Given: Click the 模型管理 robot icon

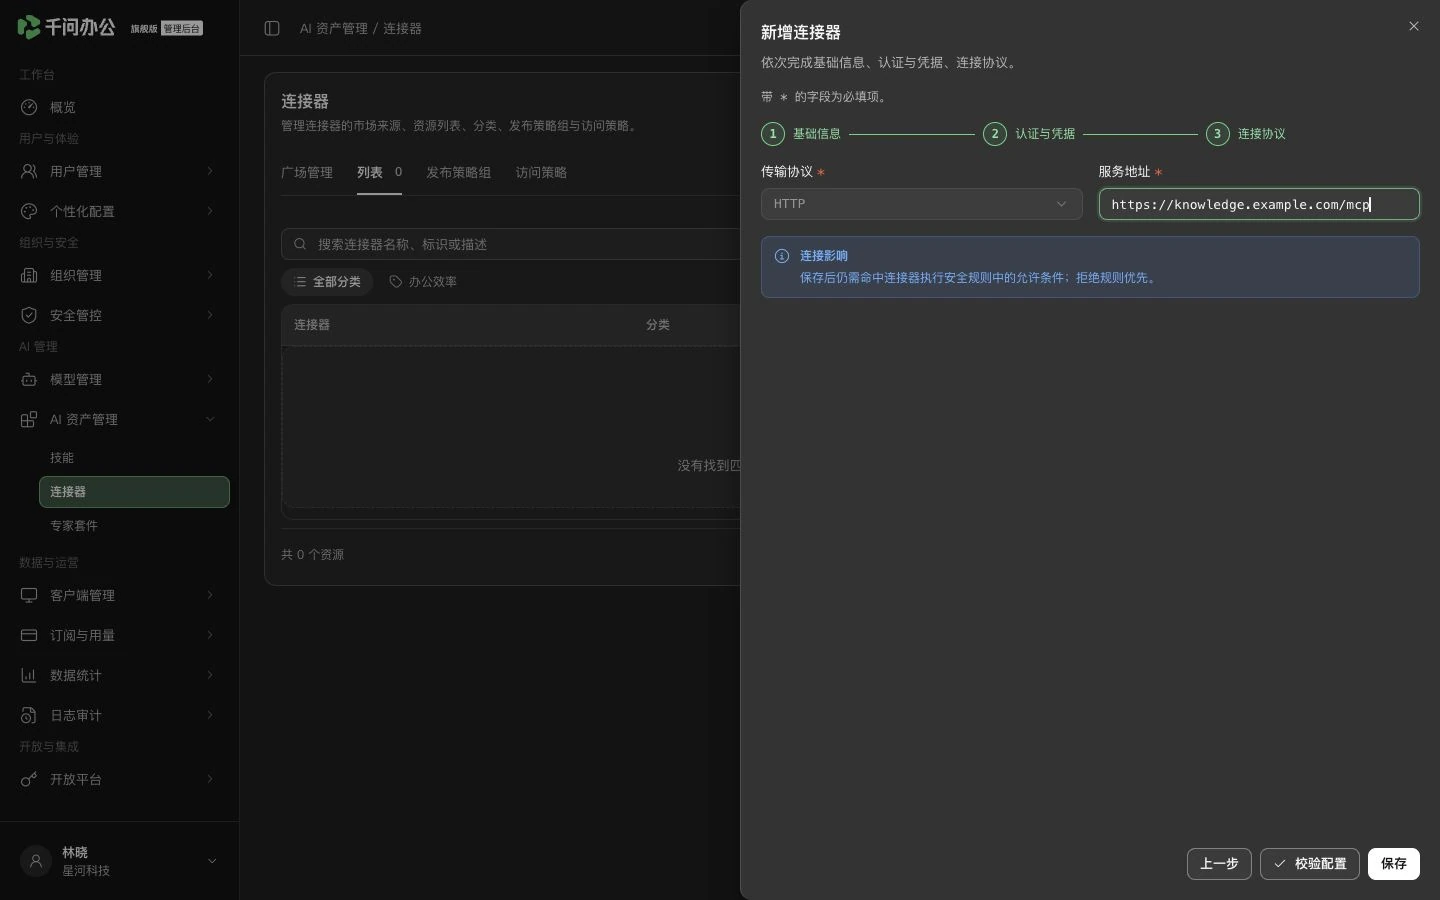Looking at the screenshot, I should (x=29, y=379).
